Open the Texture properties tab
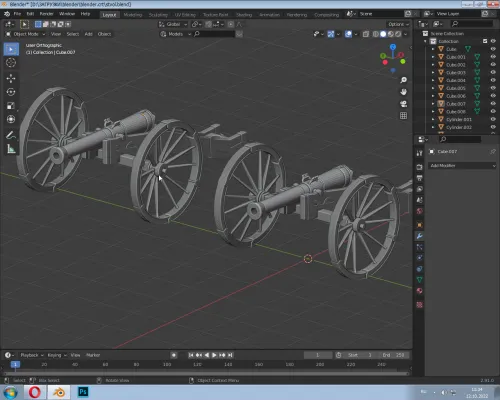Screen dimensions: 500x400 [x=419, y=305]
